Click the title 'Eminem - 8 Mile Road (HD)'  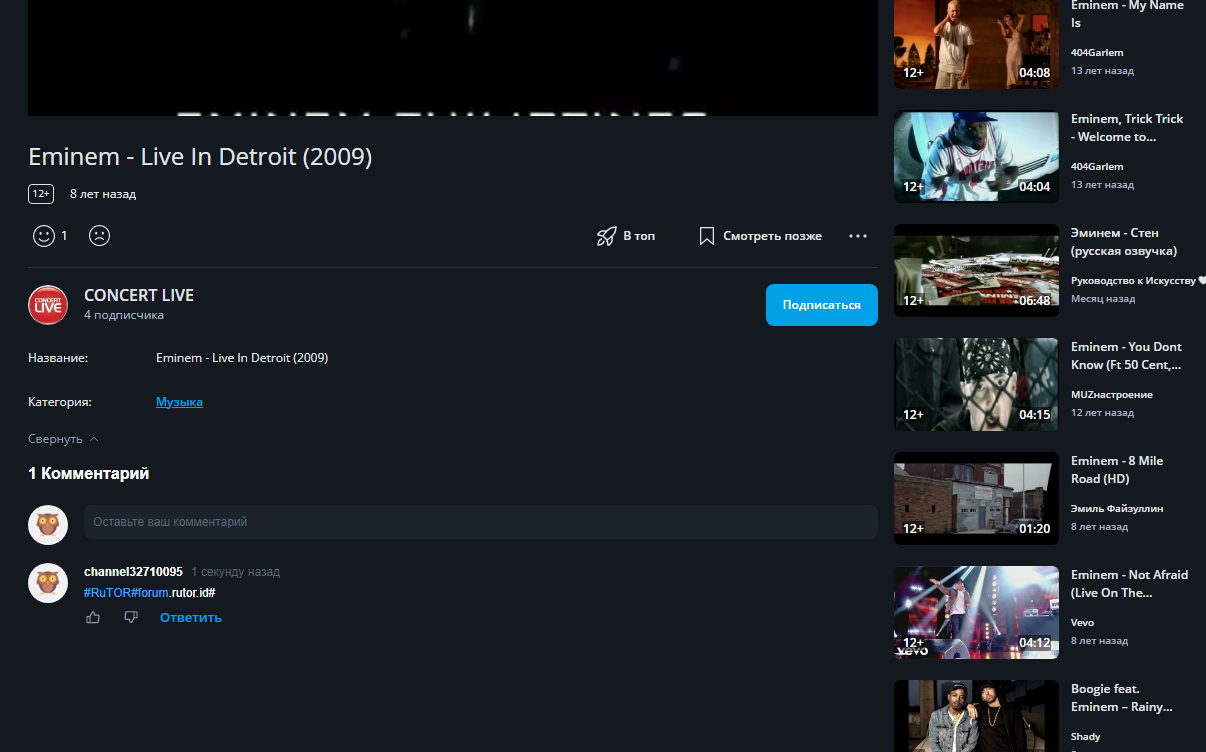1117,470
